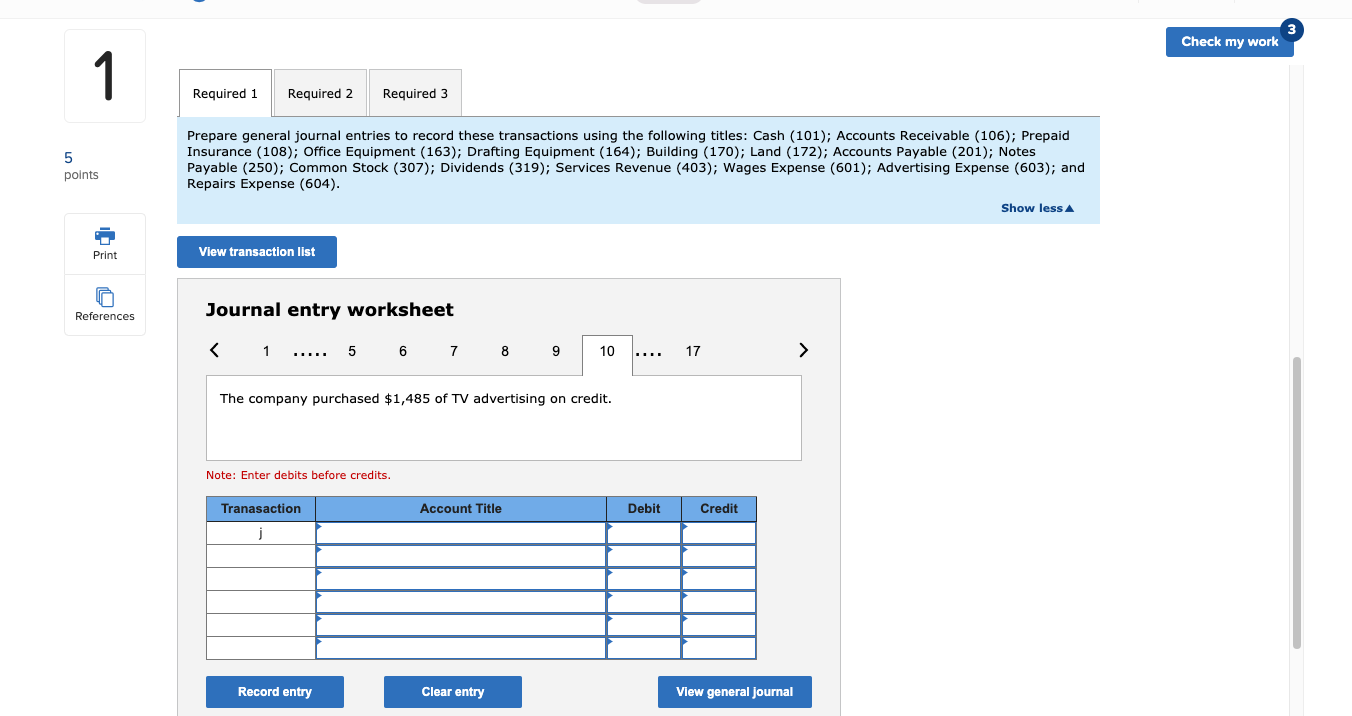Open Account Title dropdown in row j

click(461, 533)
